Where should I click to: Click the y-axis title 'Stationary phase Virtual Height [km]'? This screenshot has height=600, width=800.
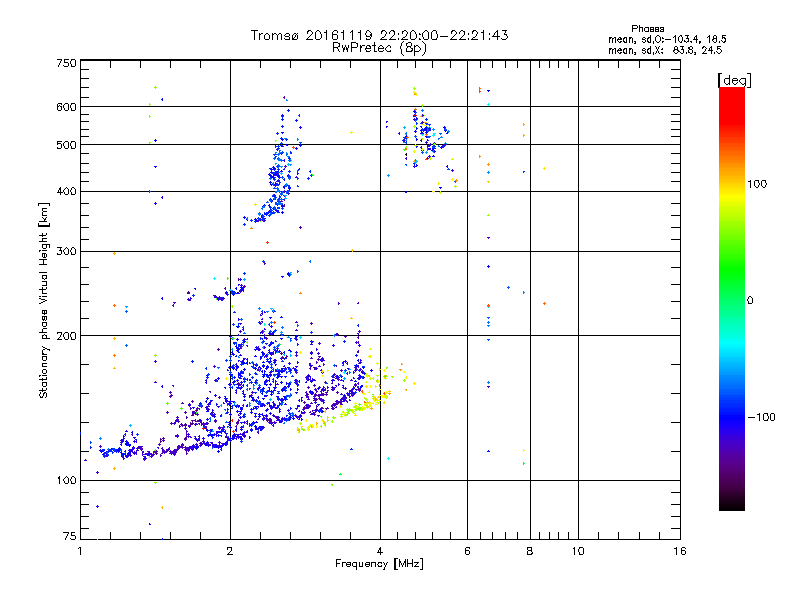(x=44, y=301)
